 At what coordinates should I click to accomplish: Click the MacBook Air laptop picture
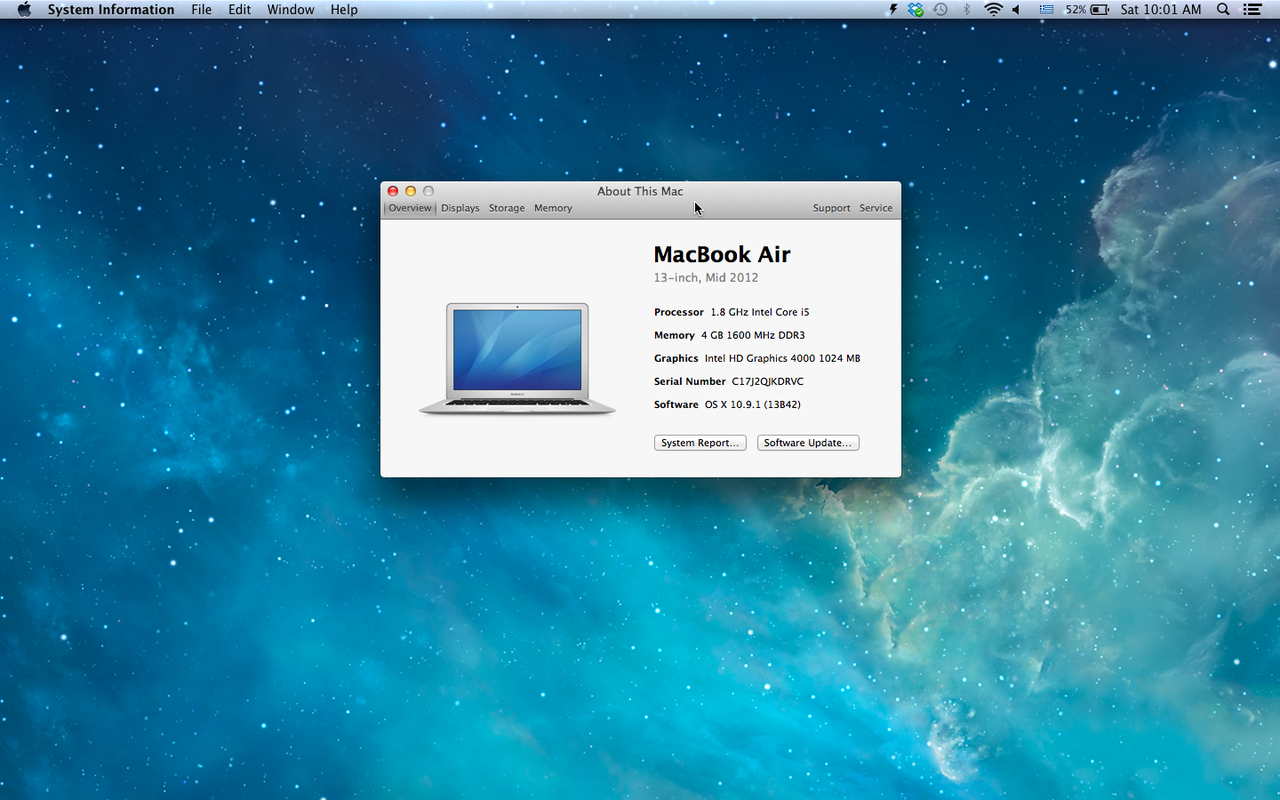(517, 359)
